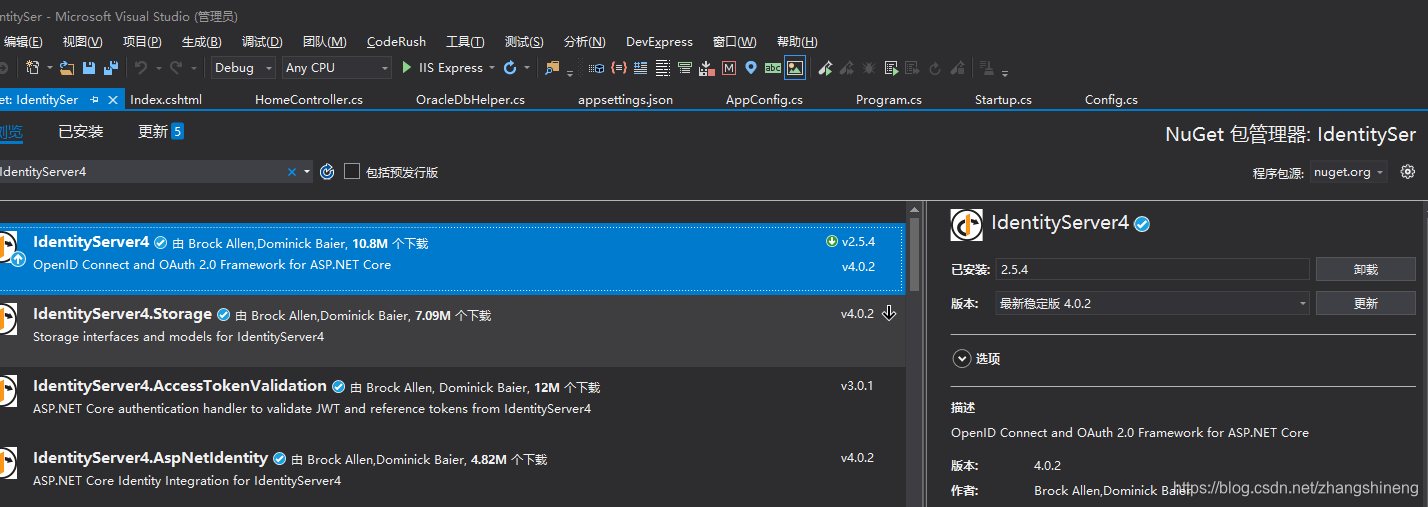Switch to the appsettings.json tab
This screenshot has height=507, width=1428.
625,100
